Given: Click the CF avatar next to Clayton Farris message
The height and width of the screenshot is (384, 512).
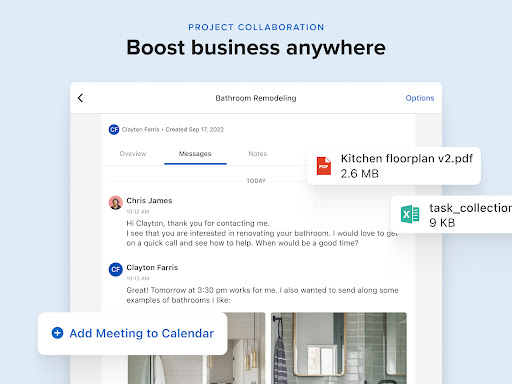Looking at the screenshot, I should (x=116, y=269).
